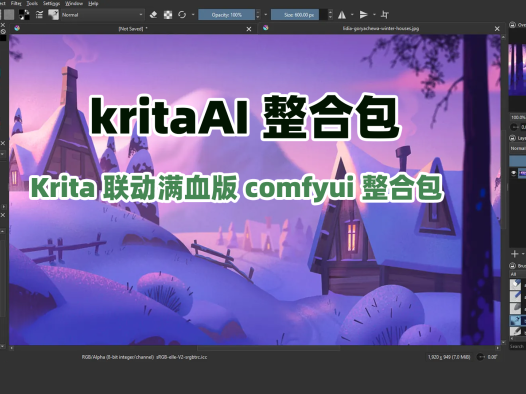Viewport: 526px width, 394px height.
Task: Click the left docker lock icon below X
Action: coord(3,31)
